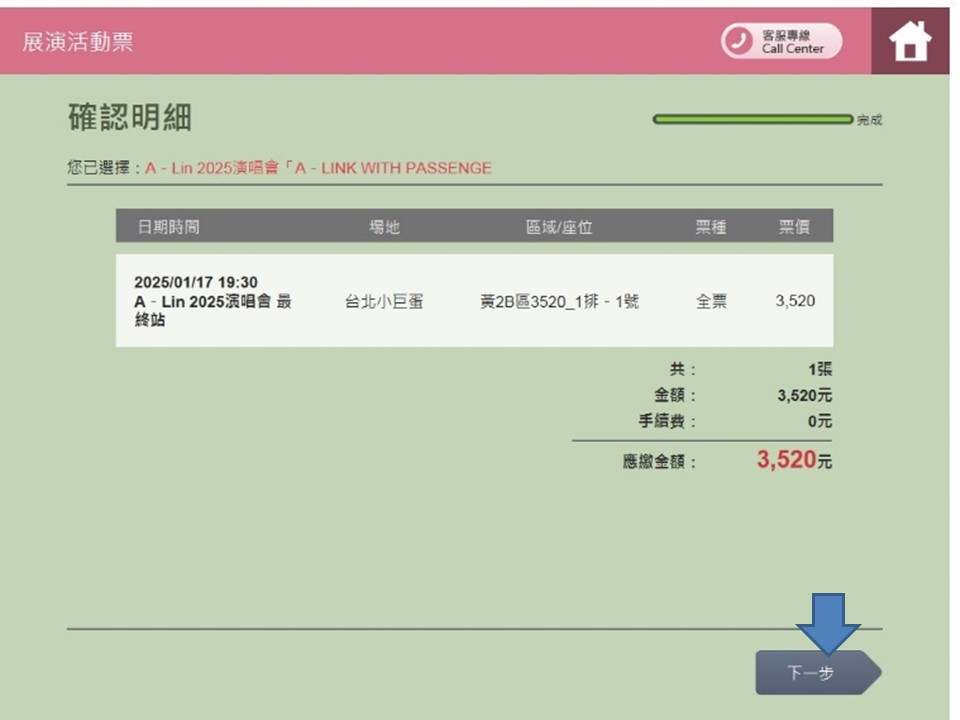Select the 展演活動票 header title
Screen dimensions: 960x720
78,42
